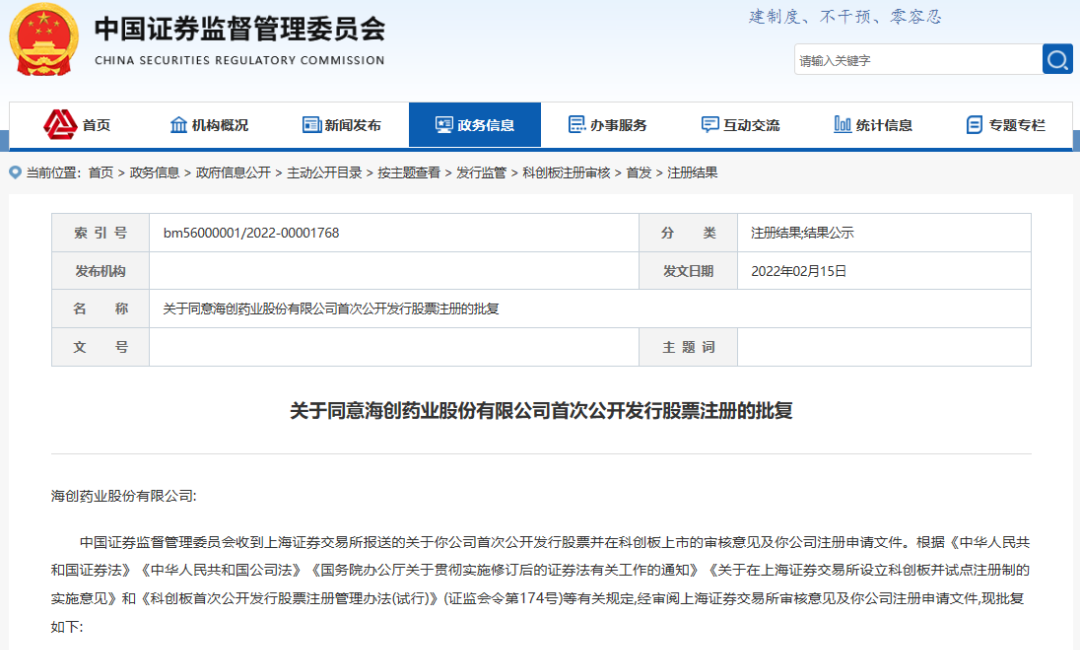Click the document icon beside 办事服务
Image resolution: width=1080 pixels, height=650 pixels.
(577, 125)
